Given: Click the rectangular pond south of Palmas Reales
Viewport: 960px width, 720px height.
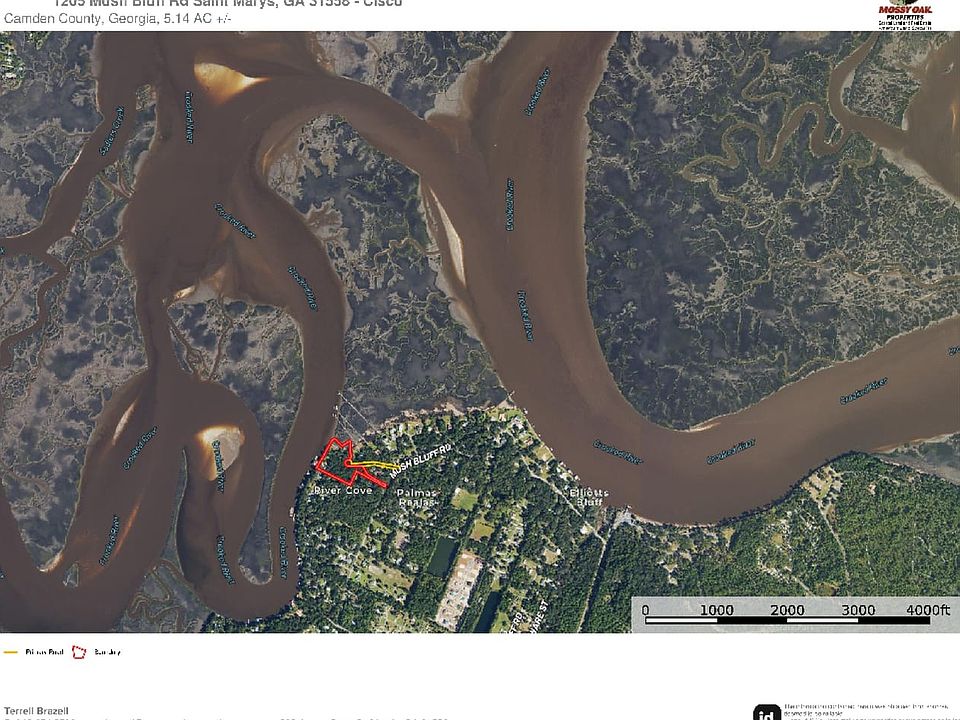Looking at the screenshot, I should pyautogui.click(x=441, y=556).
